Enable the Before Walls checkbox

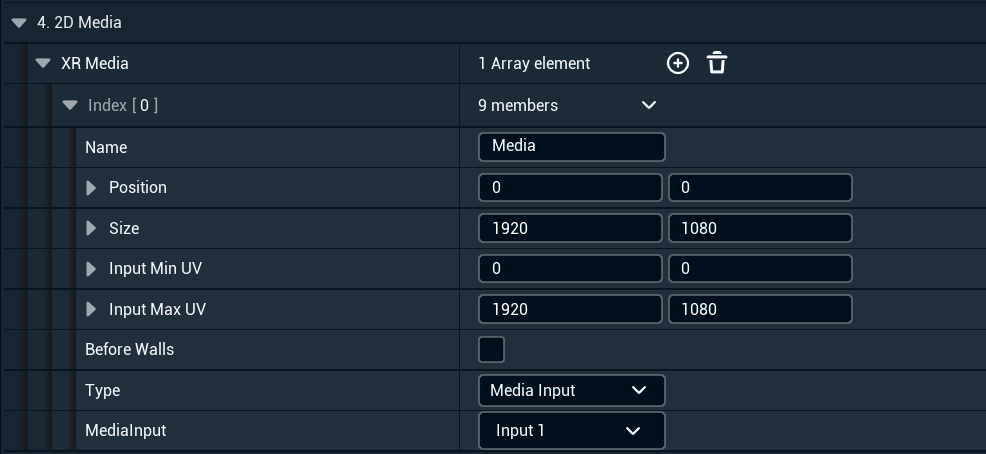coord(492,350)
